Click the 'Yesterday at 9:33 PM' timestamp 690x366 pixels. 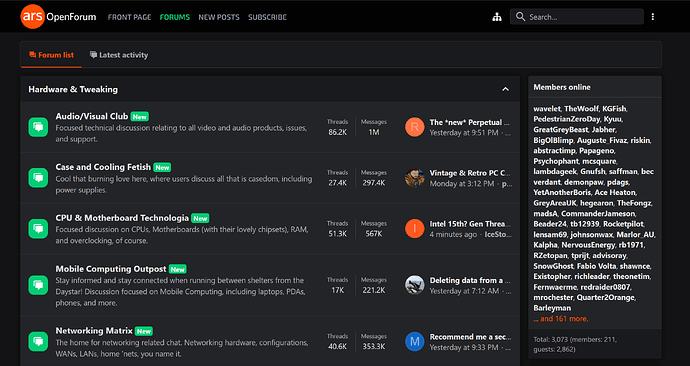pyautogui.click(x=464, y=347)
